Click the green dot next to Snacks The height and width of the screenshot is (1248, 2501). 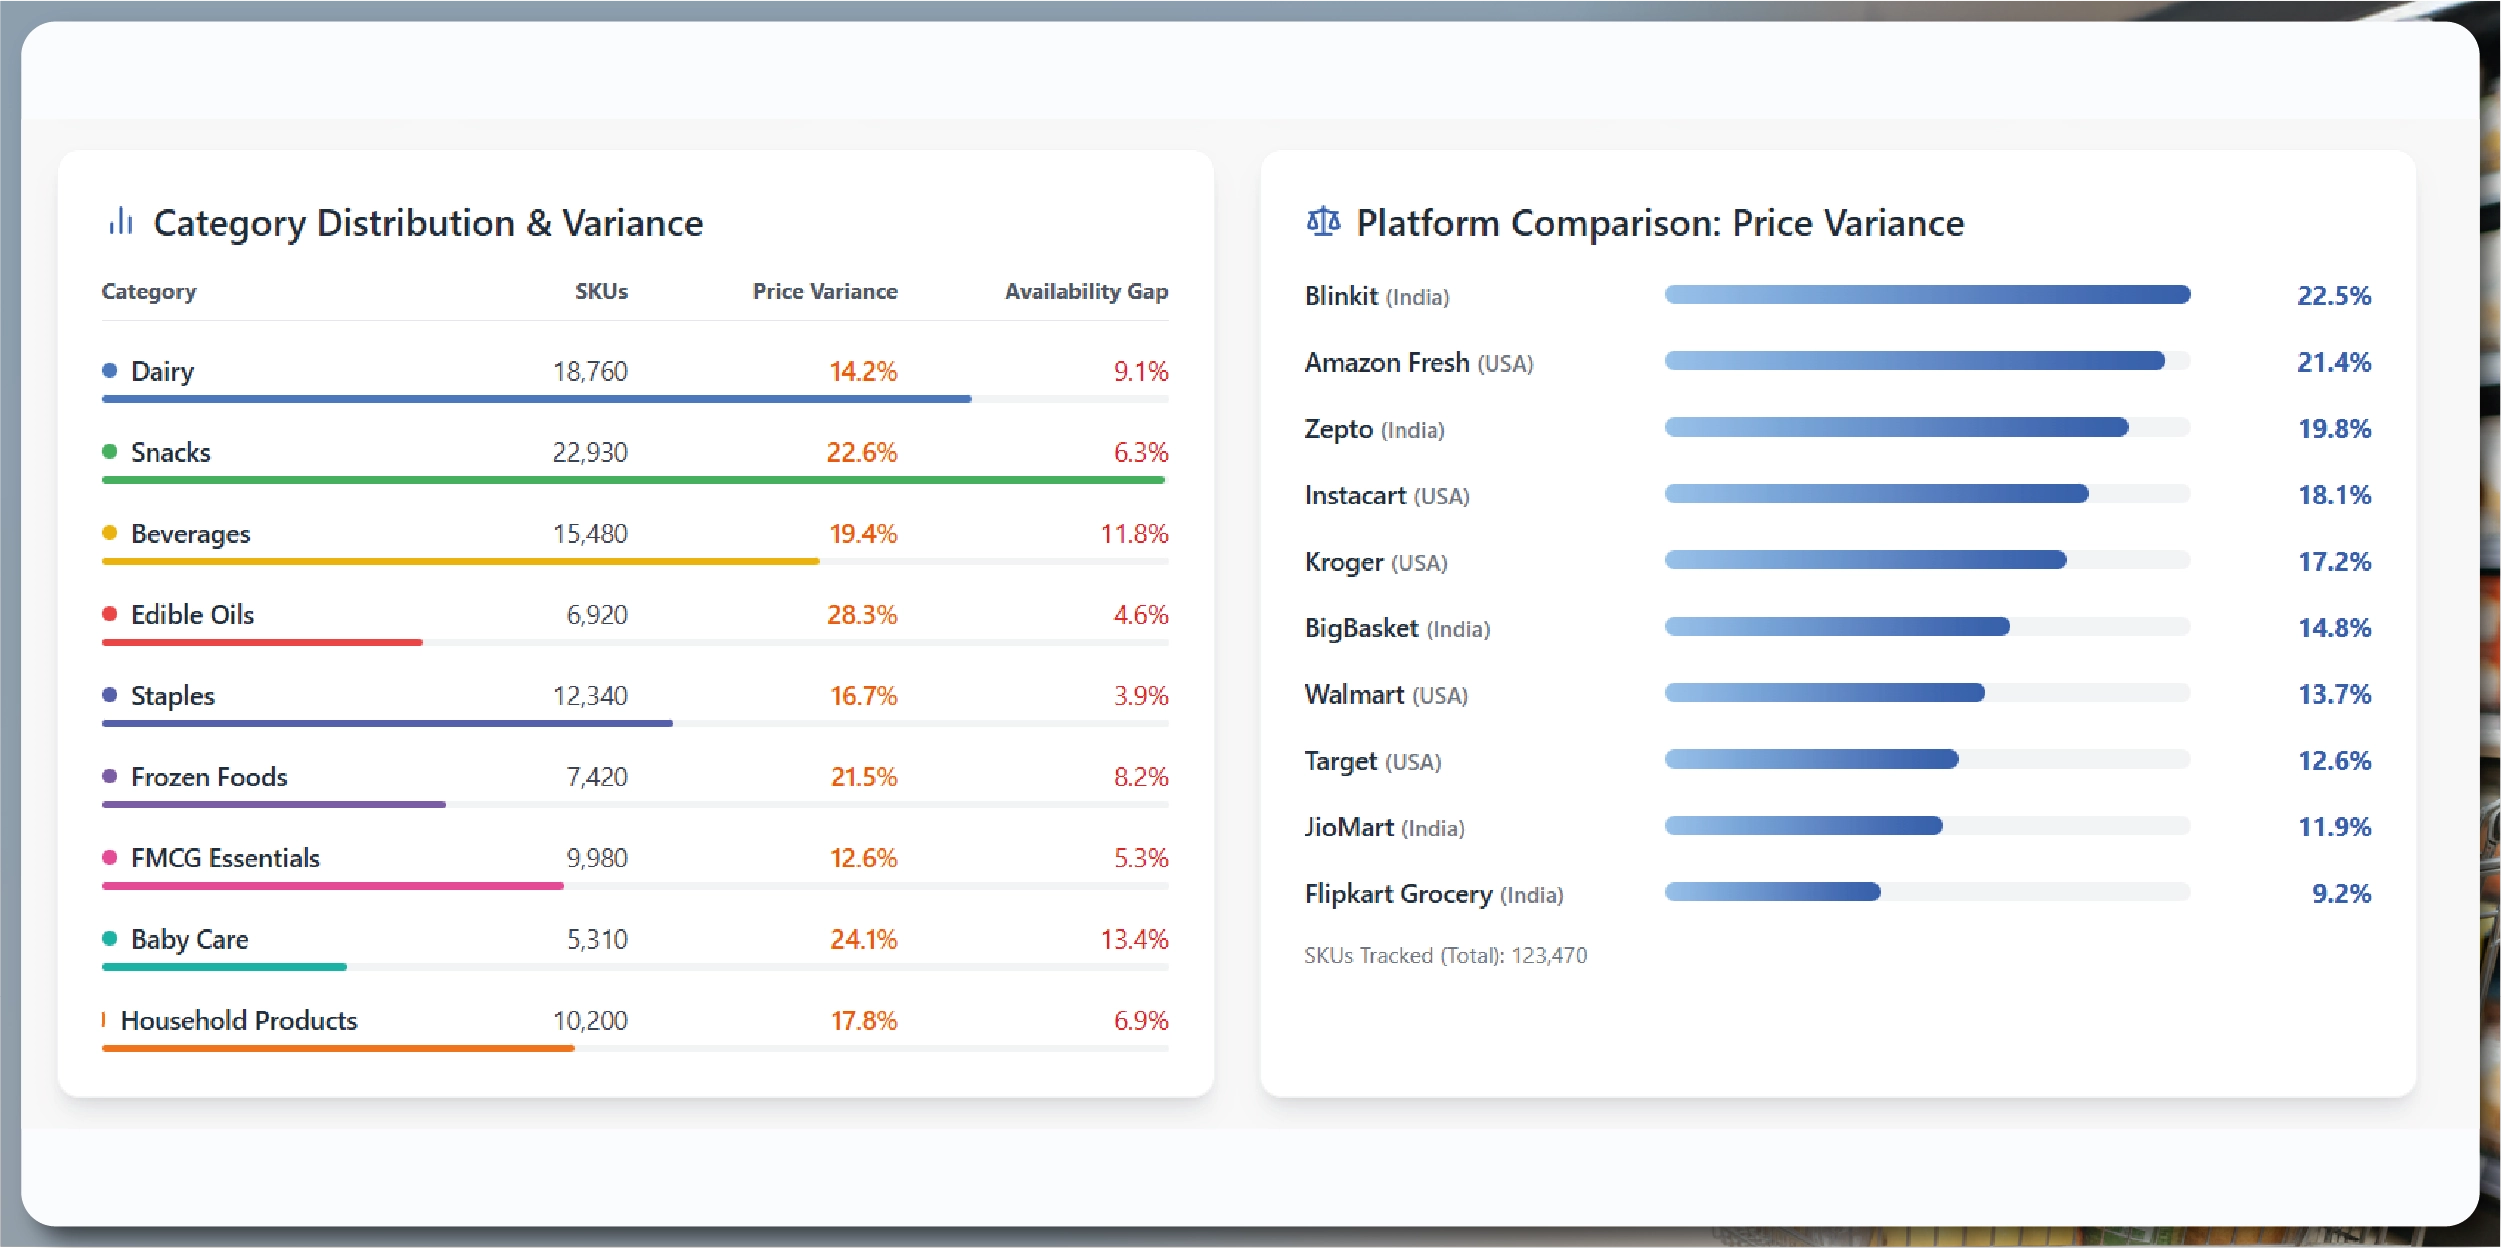(x=110, y=452)
